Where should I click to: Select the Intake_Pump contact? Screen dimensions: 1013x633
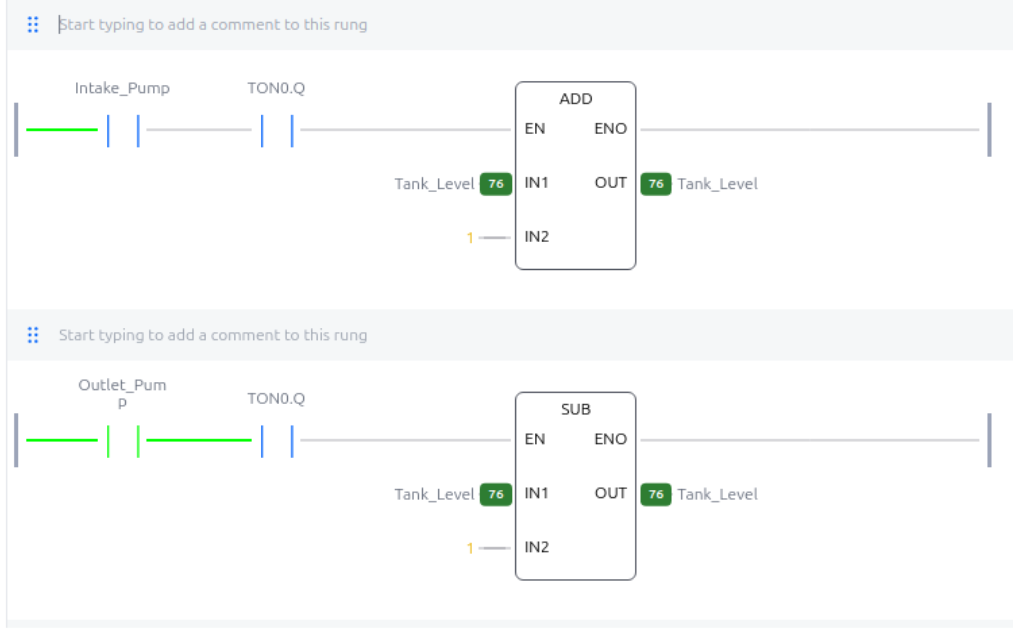point(123,130)
